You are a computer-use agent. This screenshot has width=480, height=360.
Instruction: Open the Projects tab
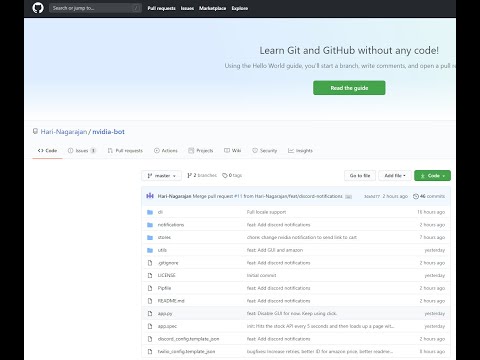coord(201,151)
